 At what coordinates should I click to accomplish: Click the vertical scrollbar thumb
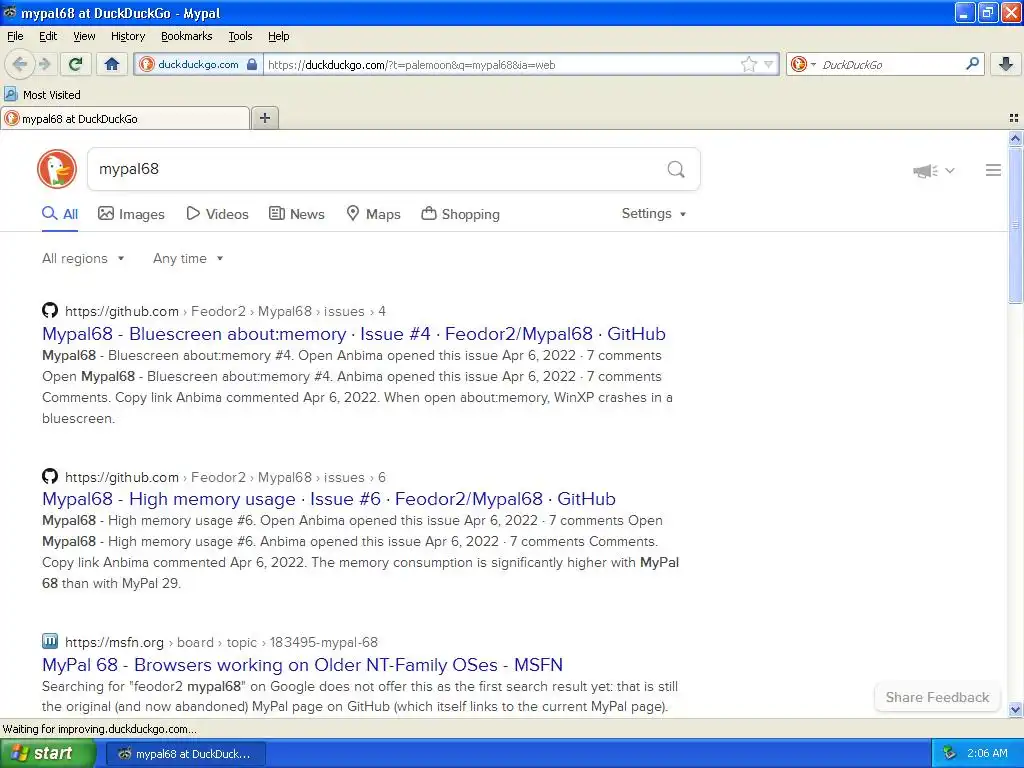tap(1015, 225)
